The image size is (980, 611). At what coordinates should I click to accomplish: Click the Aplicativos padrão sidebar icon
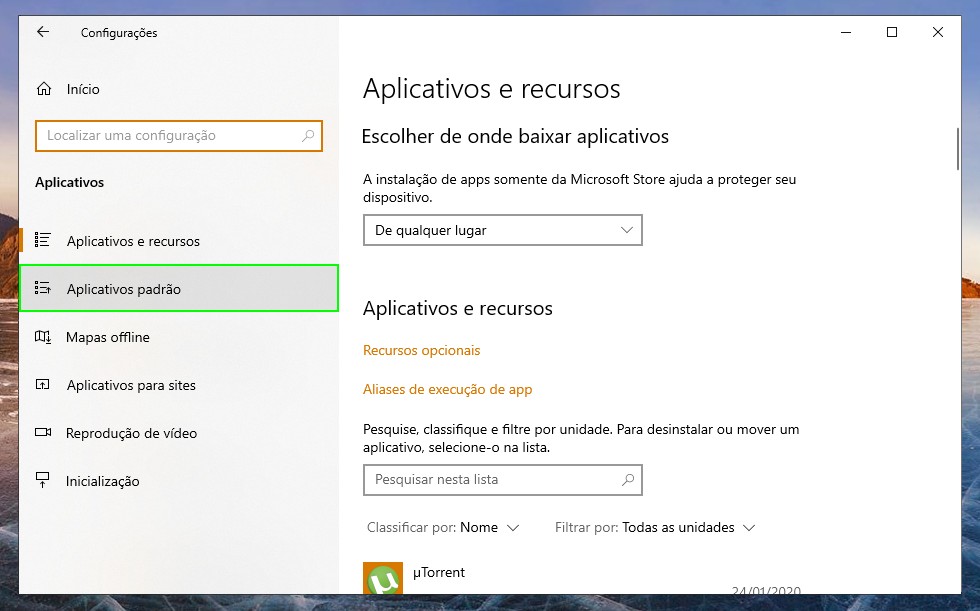coord(42,288)
